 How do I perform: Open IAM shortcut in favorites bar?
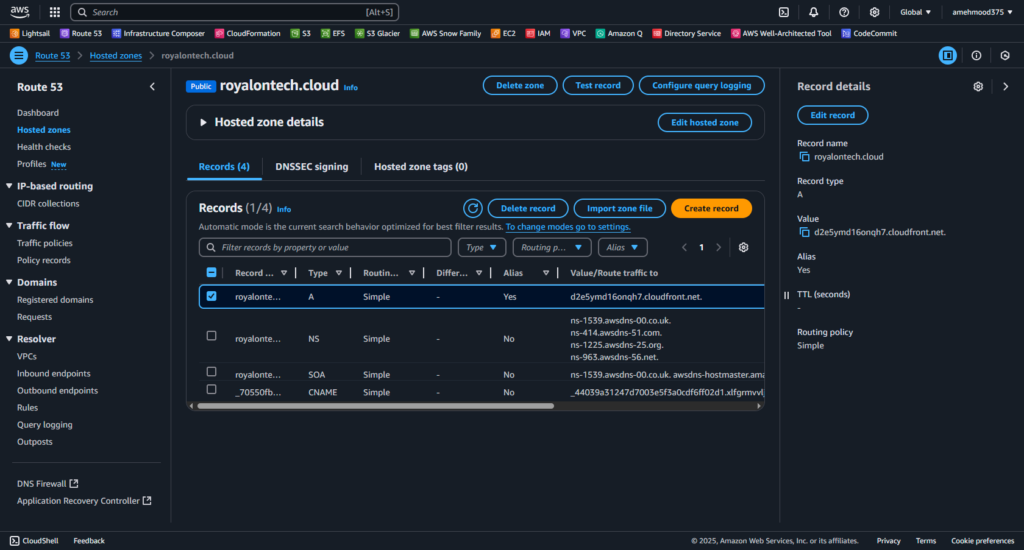(x=538, y=33)
